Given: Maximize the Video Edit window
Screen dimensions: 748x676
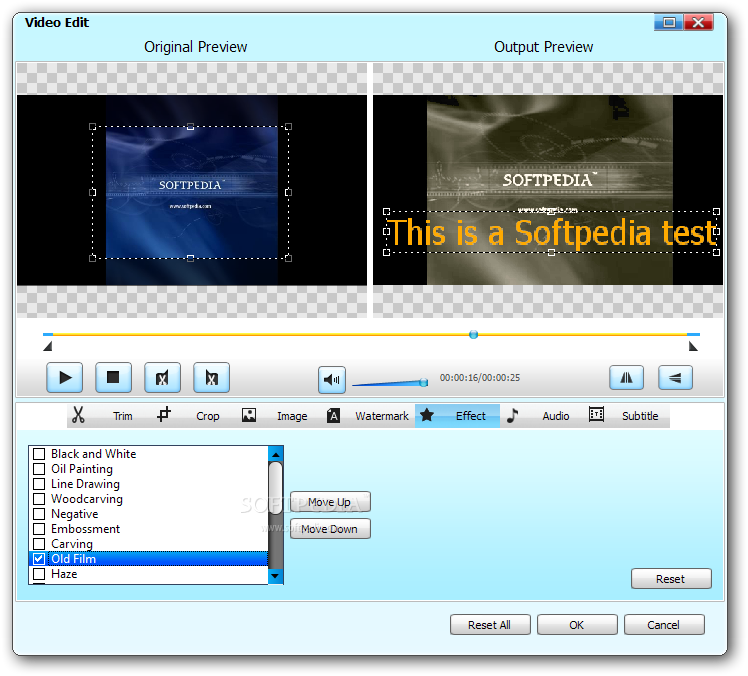Looking at the screenshot, I should (669, 22).
